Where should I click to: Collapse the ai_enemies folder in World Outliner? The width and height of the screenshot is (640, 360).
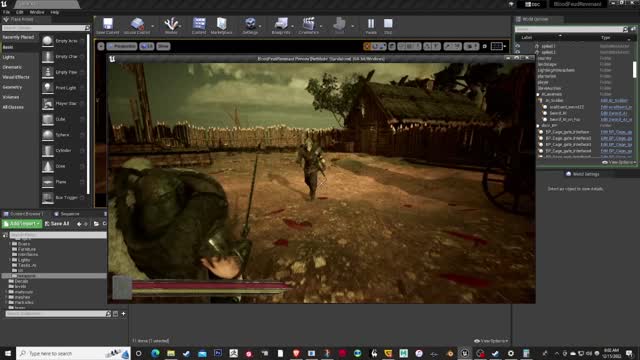click(x=538, y=94)
